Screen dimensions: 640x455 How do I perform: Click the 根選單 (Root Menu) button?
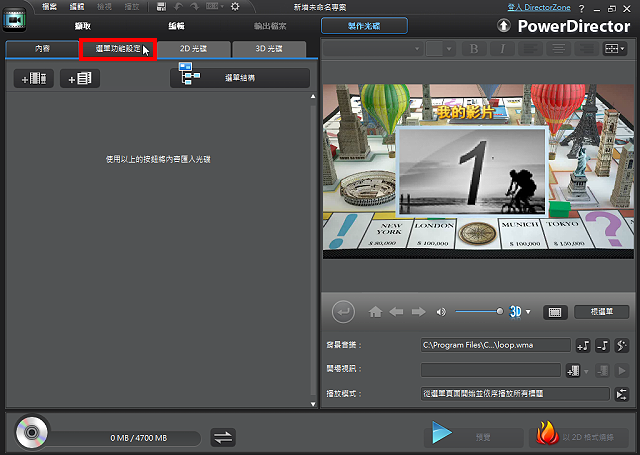[602, 312]
